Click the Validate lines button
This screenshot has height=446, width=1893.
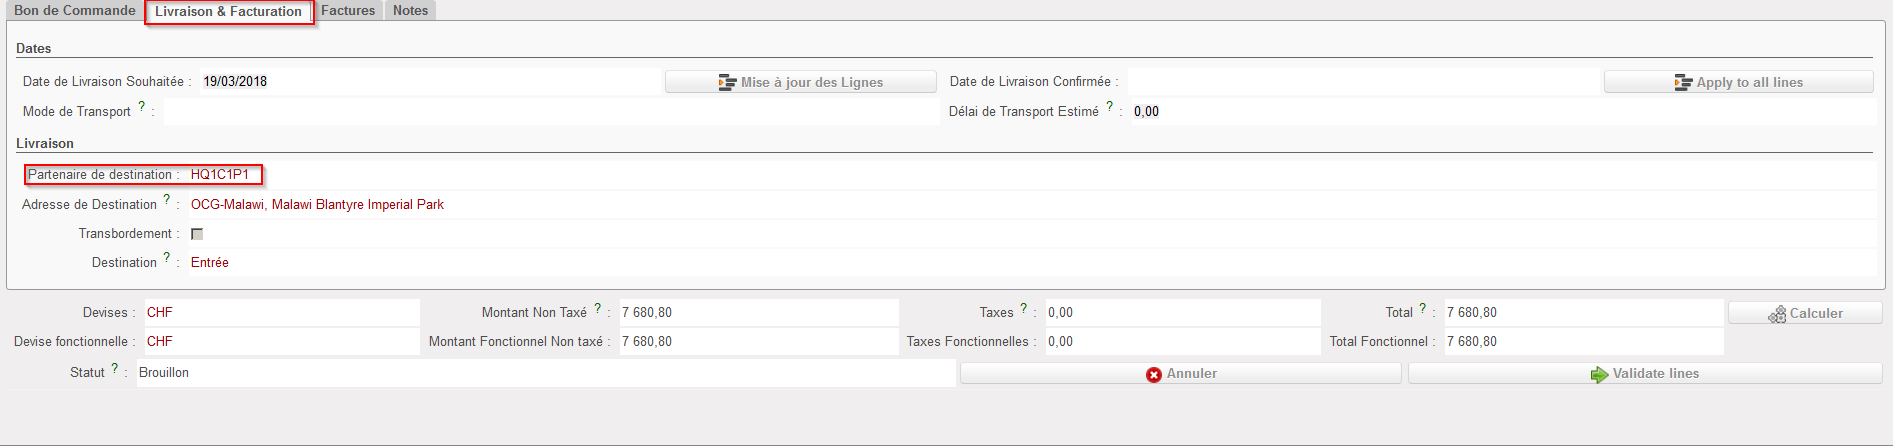(x=1645, y=373)
